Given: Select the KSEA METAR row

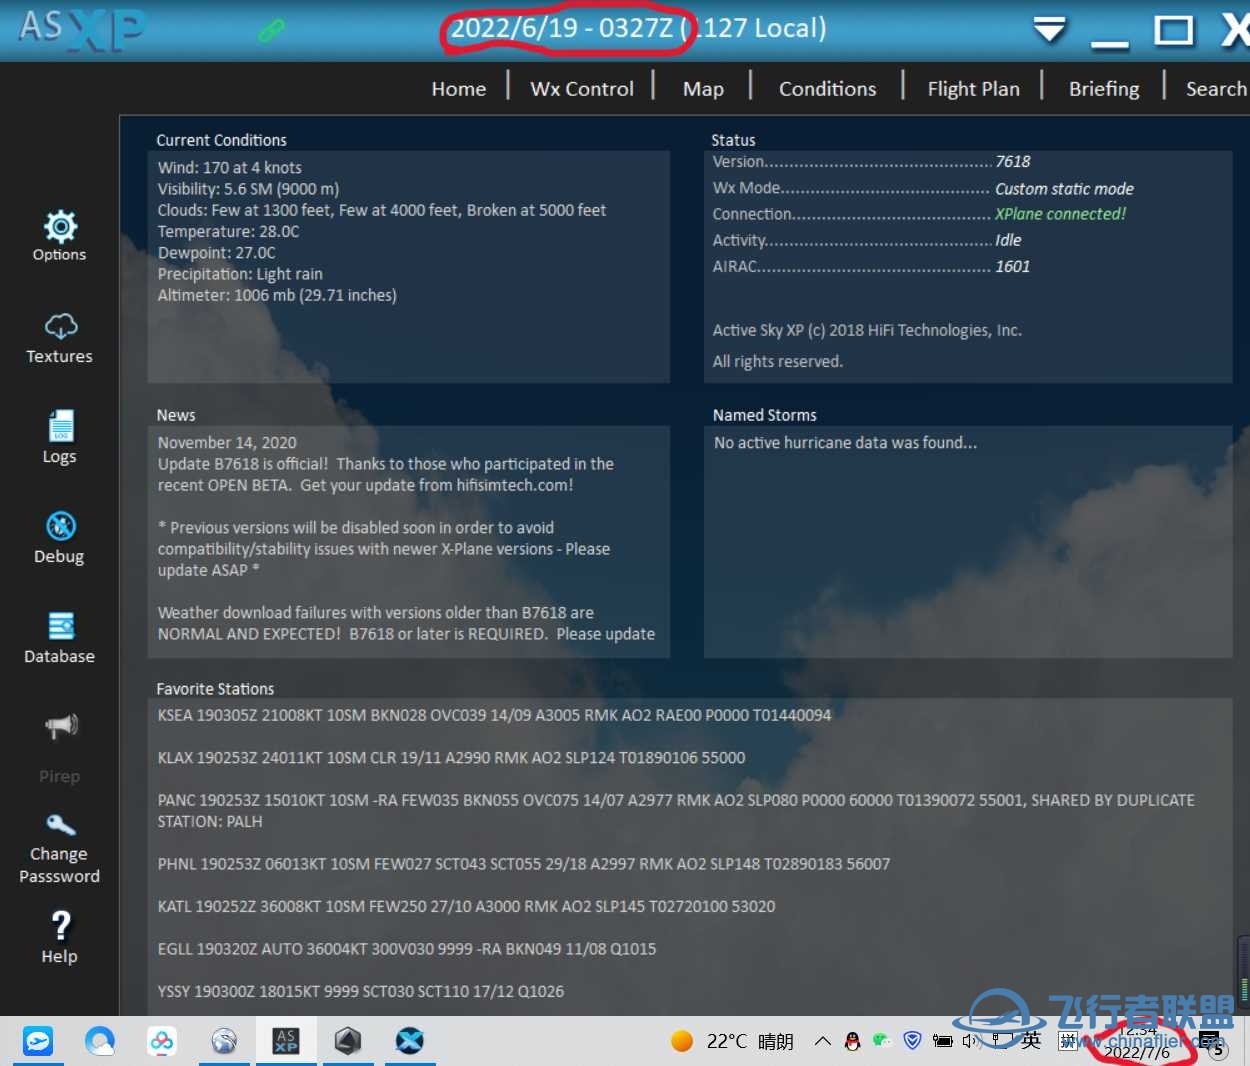Looking at the screenshot, I should pyautogui.click(x=494, y=715).
